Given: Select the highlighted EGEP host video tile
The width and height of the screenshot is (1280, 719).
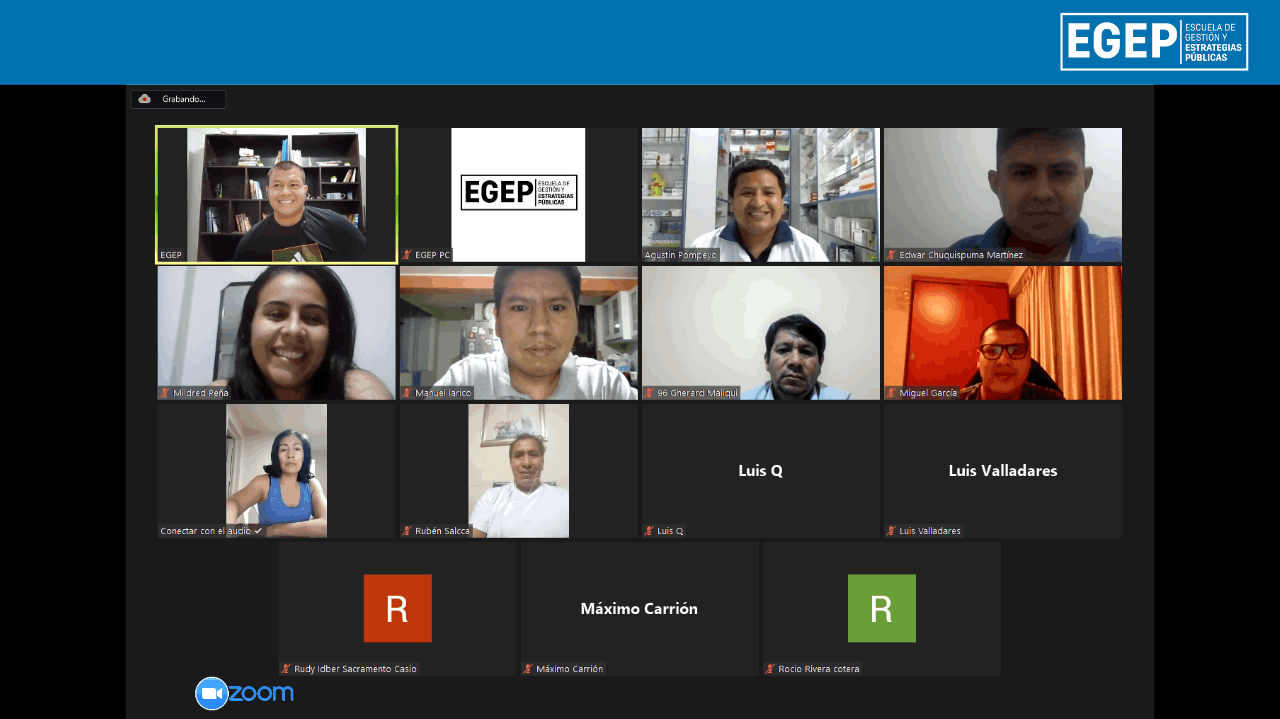Looking at the screenshot, I should pyautogui.click(x=276, y=193).
